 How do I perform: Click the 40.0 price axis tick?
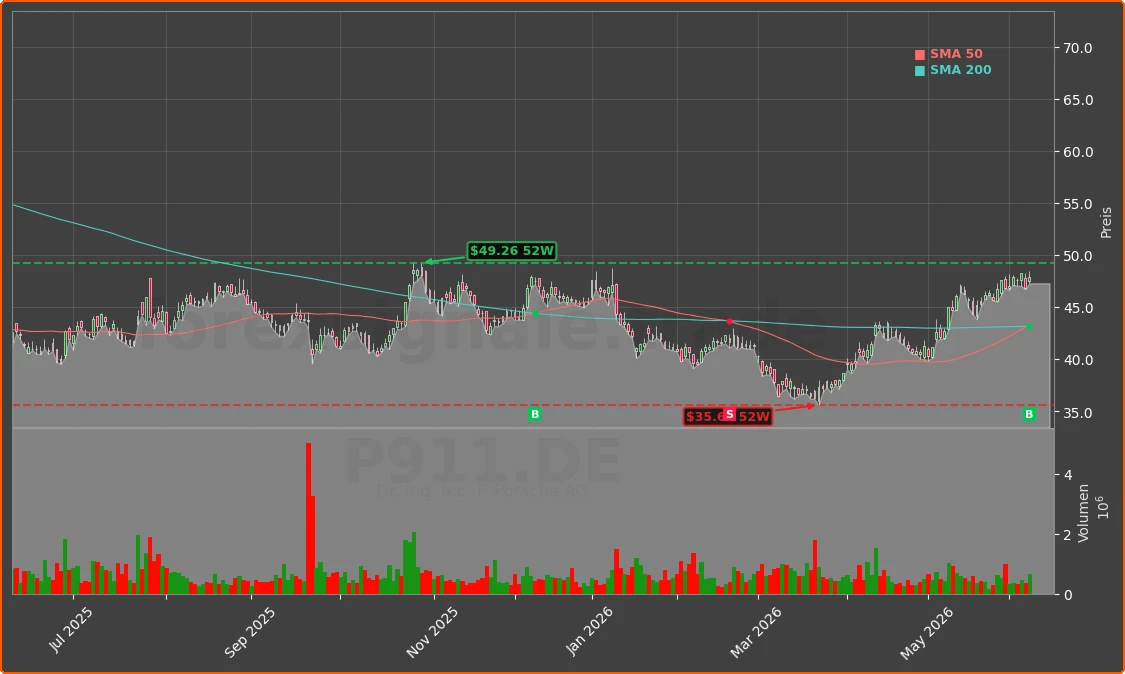(x=1078, y=360)
